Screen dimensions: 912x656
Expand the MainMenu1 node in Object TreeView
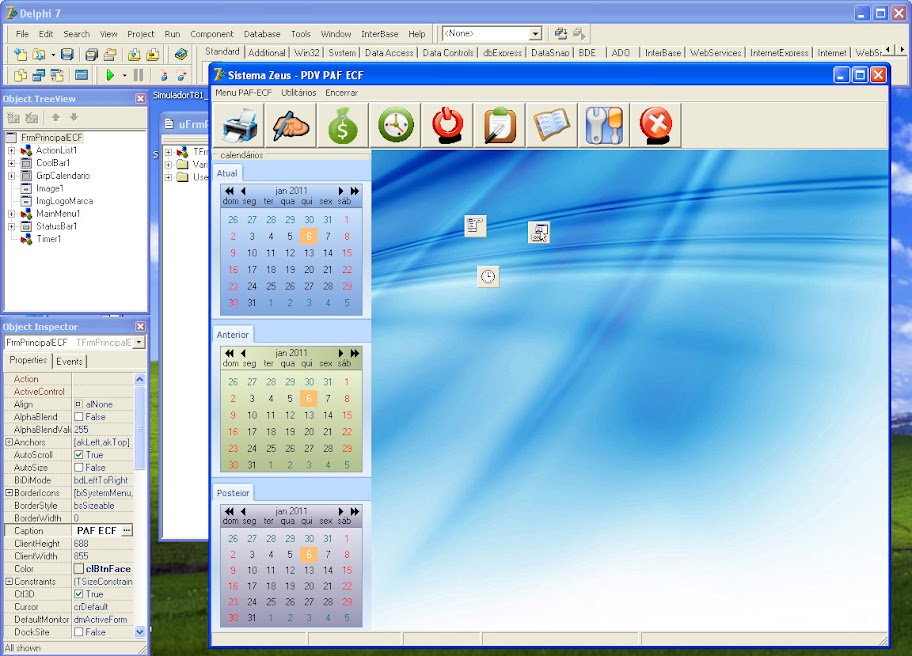[11, 213]
